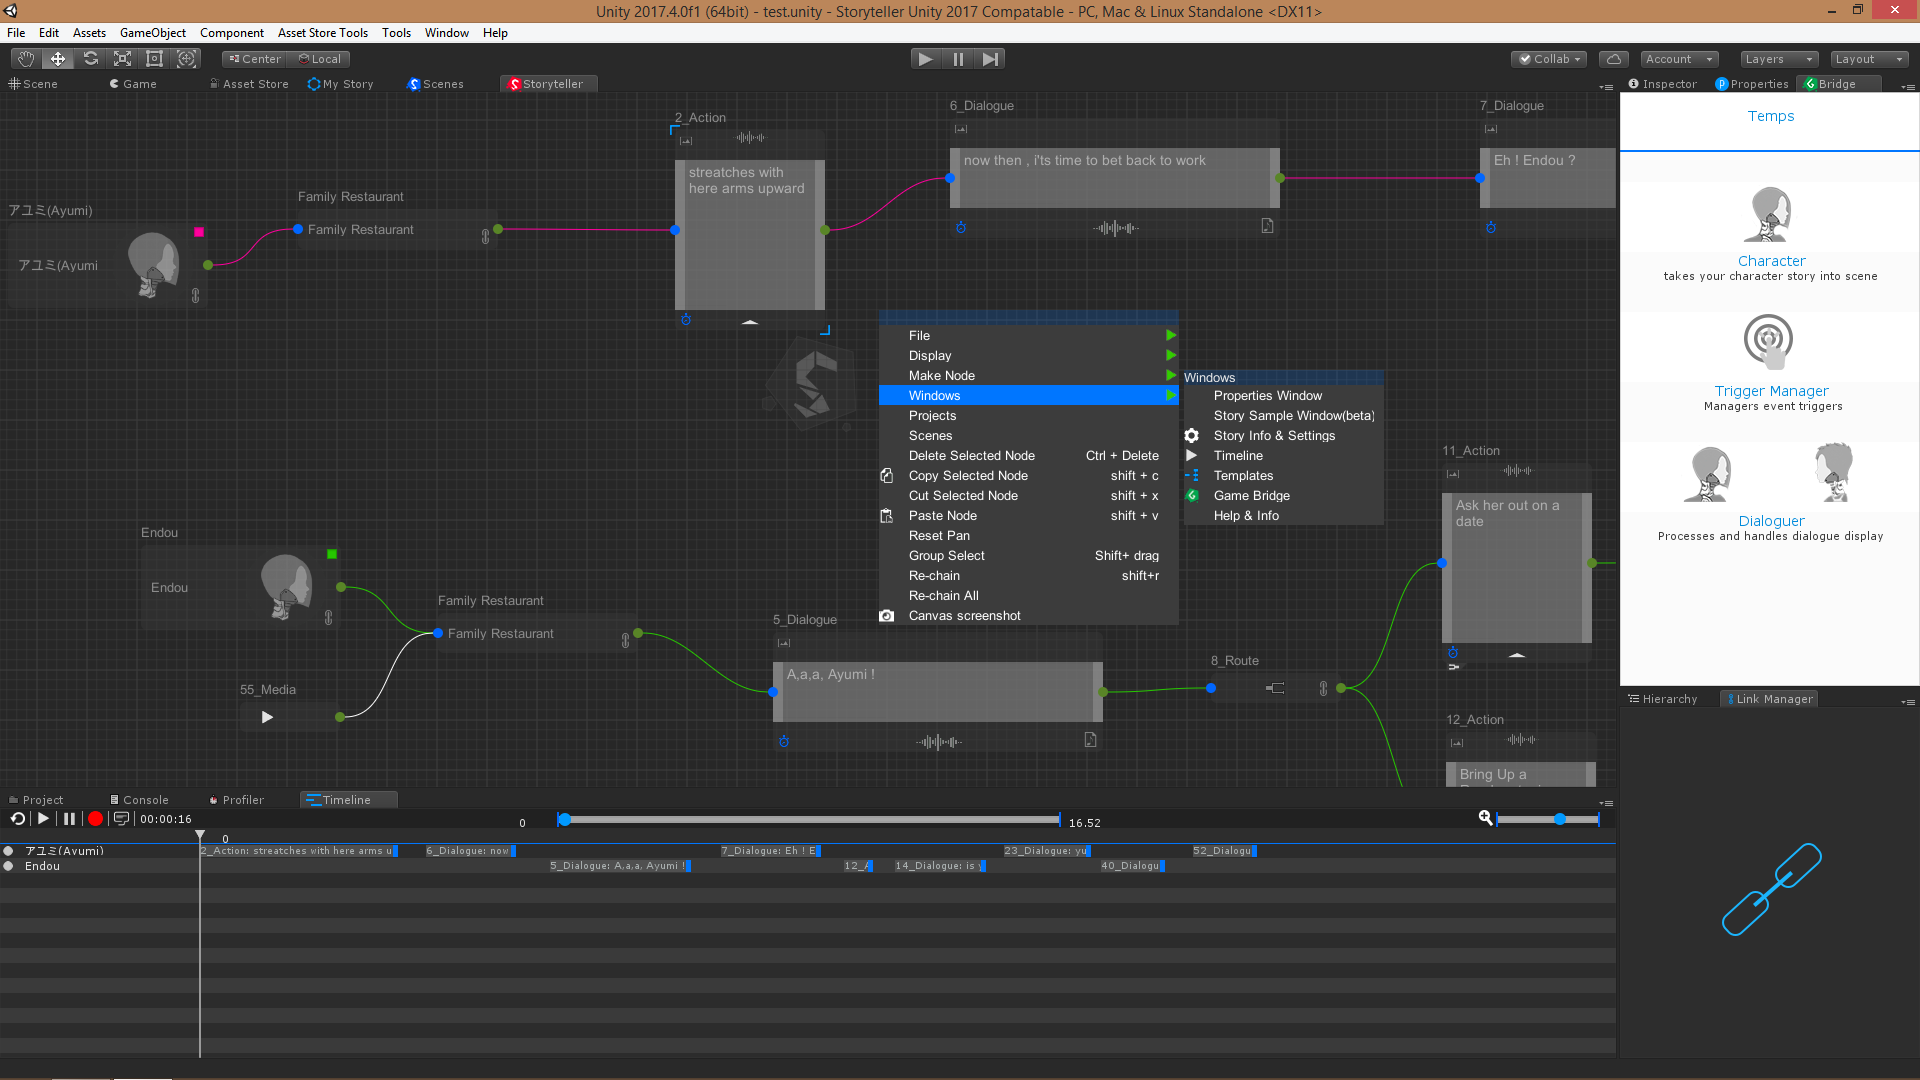Choose Timeline in the Windows submenu
The width and height of the screenshot is (1920, 1080).
click(x=1283, y=456)
